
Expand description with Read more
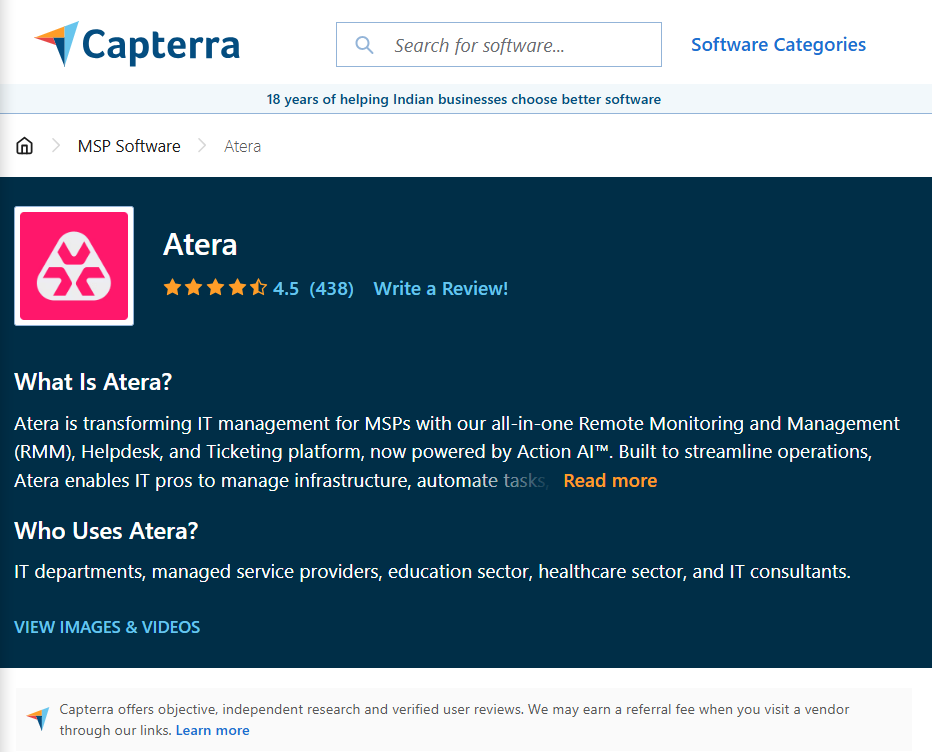pos(610,480)
